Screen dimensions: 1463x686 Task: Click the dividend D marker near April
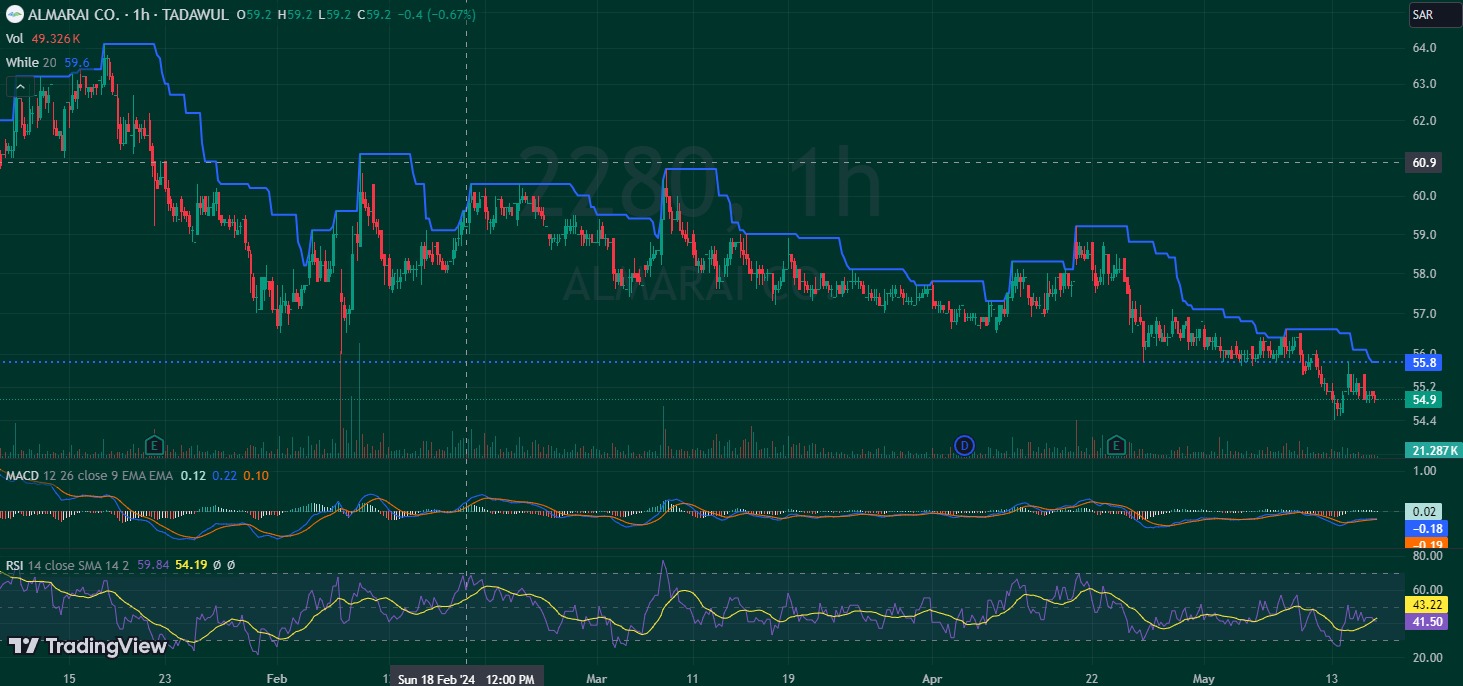(x=964, y=445)
